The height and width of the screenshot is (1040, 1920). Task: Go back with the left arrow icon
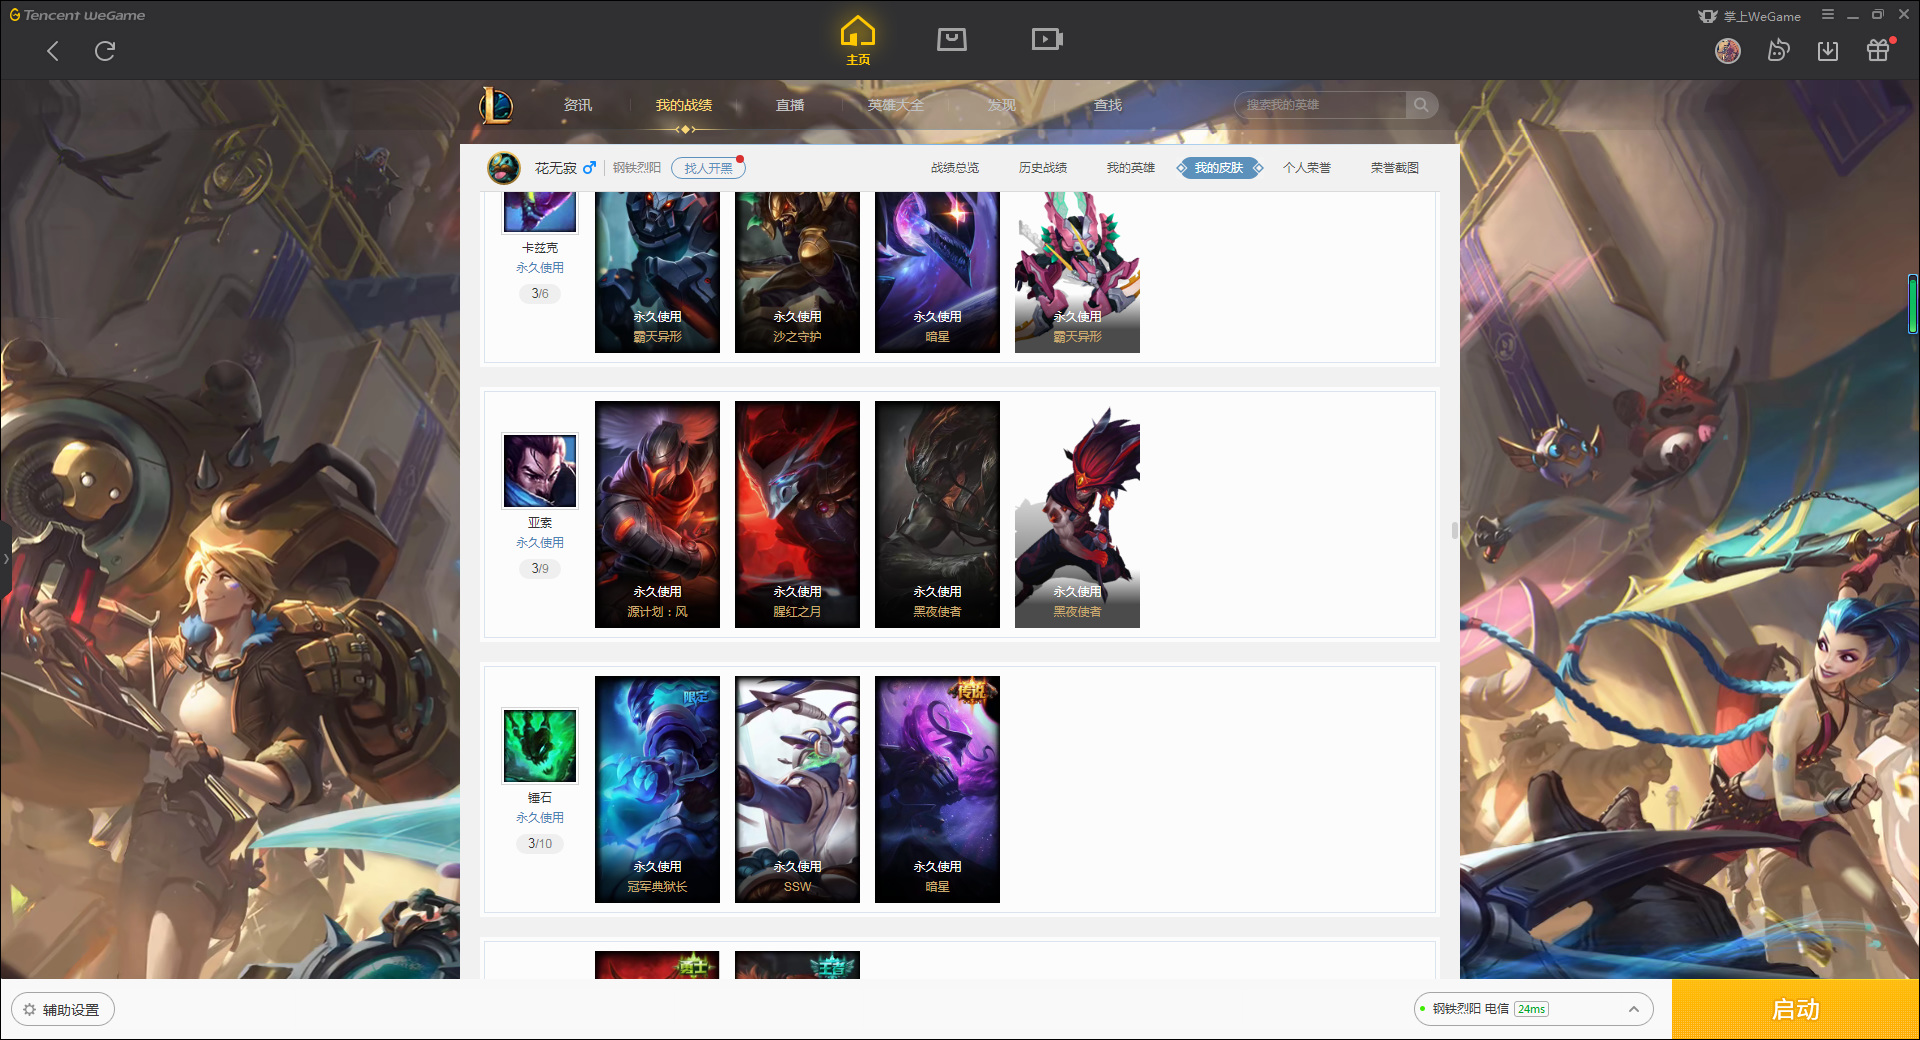click(x=53, y=51)
